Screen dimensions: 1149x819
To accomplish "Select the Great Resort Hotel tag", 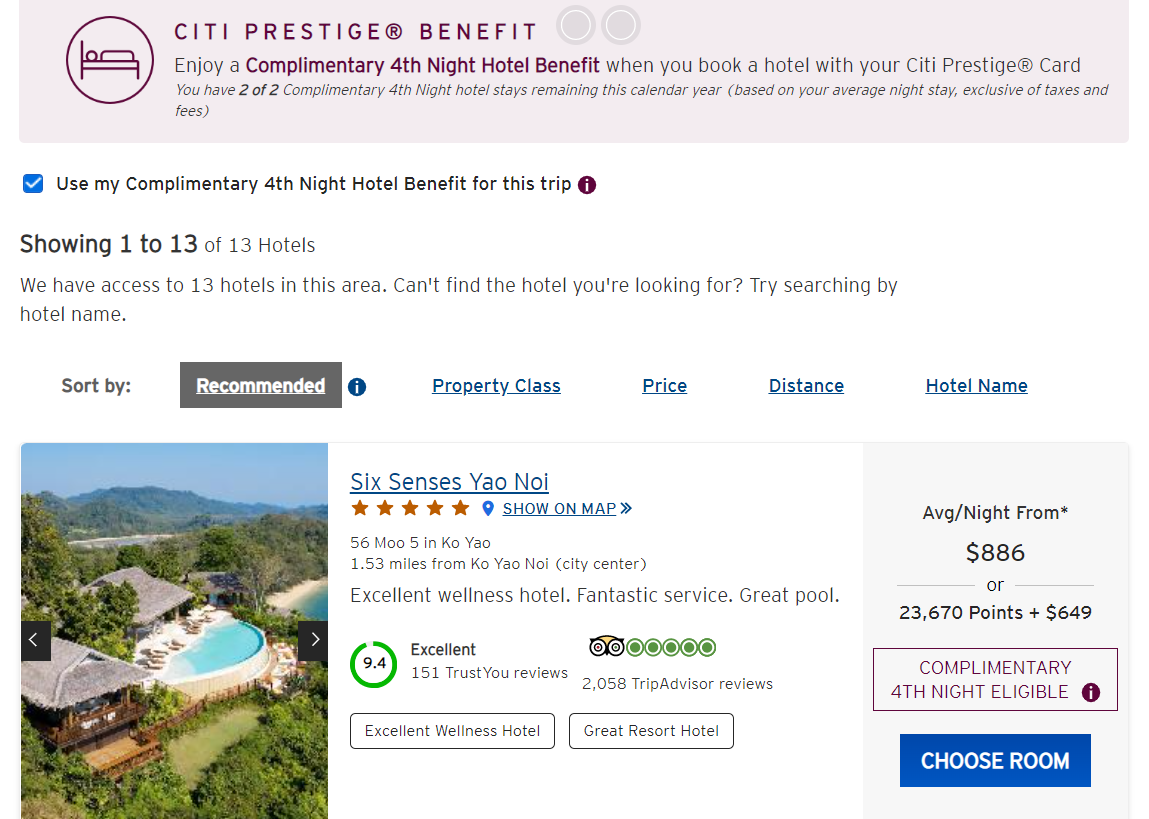I will (651, 731).
